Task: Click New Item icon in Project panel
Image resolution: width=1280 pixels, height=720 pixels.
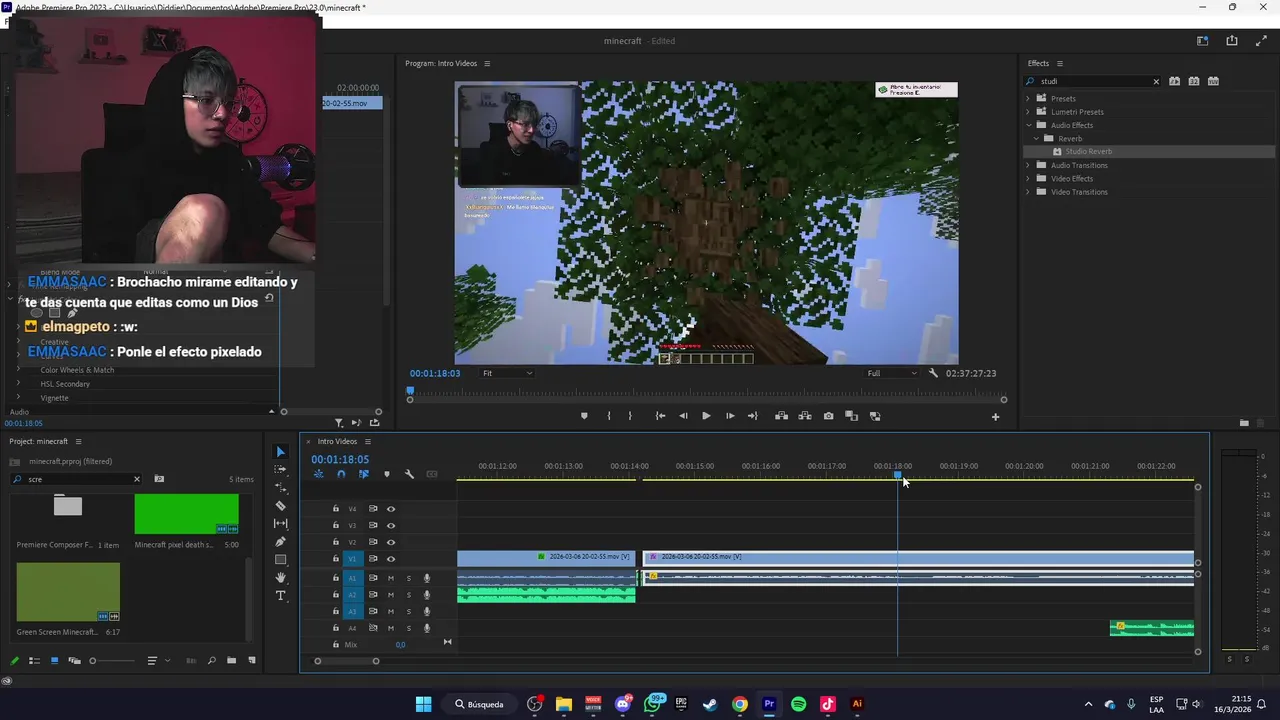Action: pos(251,661)
